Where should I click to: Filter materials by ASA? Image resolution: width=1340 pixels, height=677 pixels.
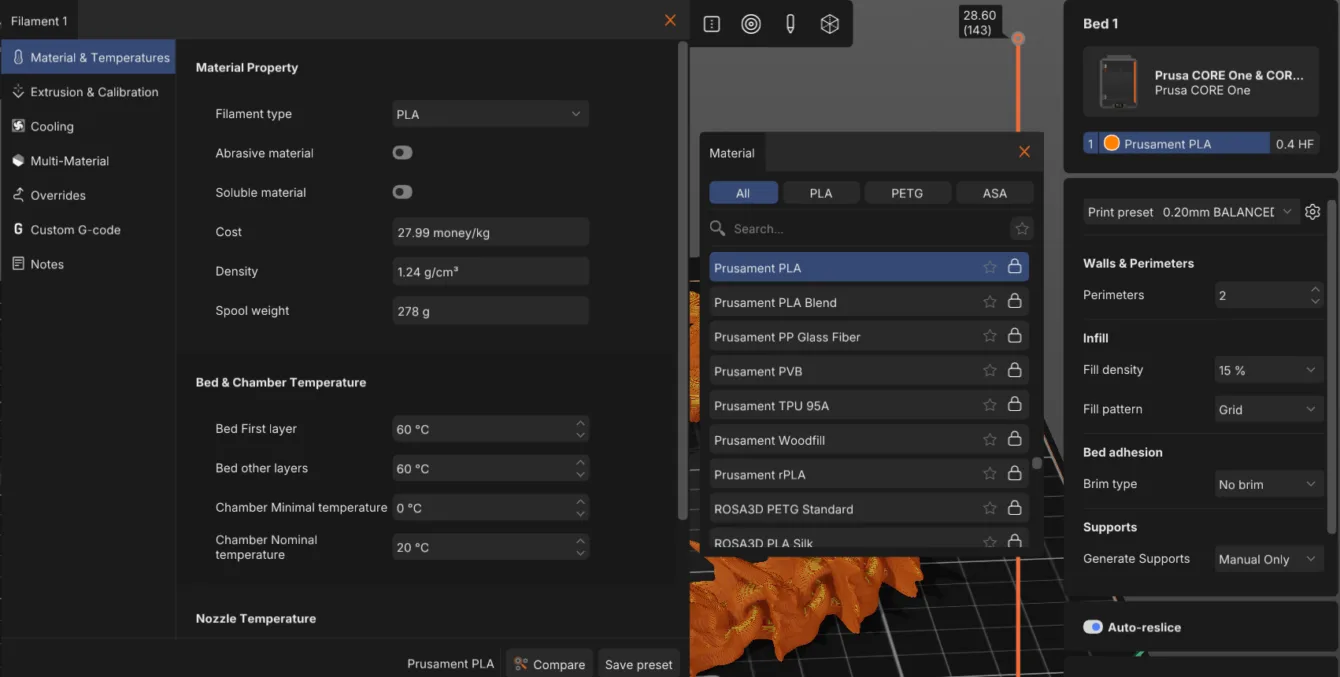point(995,193)
